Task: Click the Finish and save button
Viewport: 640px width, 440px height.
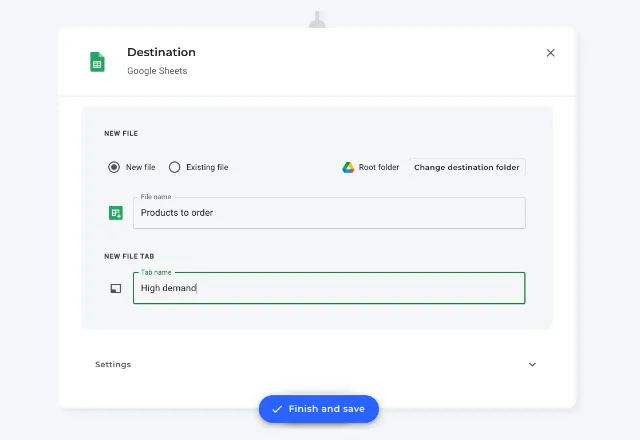Action: point(319,409)
